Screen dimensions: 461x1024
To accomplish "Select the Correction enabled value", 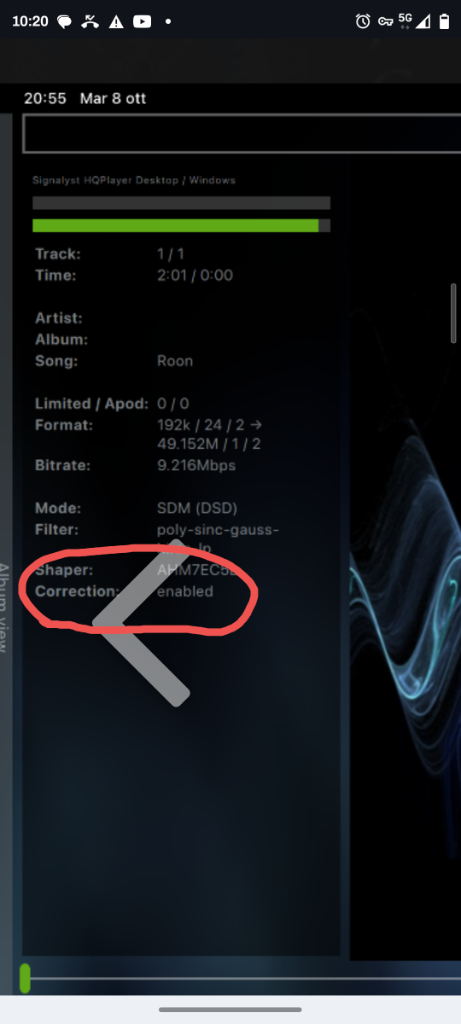I will 185,591.
